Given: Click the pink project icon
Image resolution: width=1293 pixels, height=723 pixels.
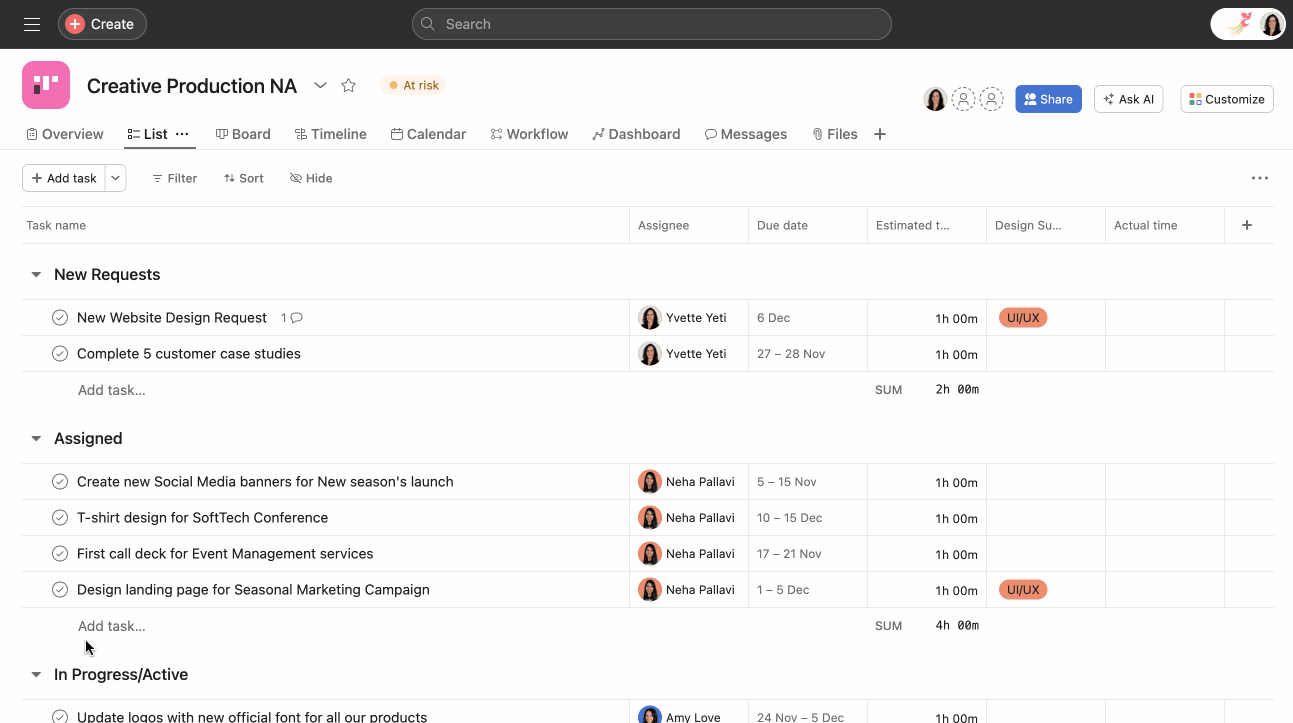Looking at the screenshot, I should coord(46,85).
